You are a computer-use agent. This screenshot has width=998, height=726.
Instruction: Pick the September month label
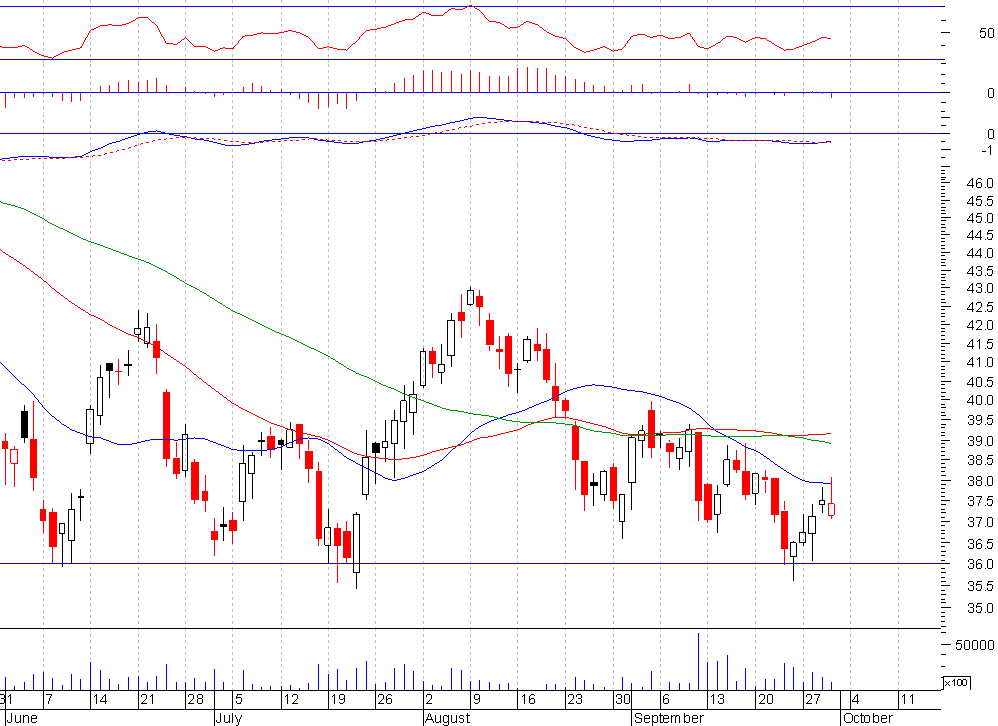click(x=669, y=718)
